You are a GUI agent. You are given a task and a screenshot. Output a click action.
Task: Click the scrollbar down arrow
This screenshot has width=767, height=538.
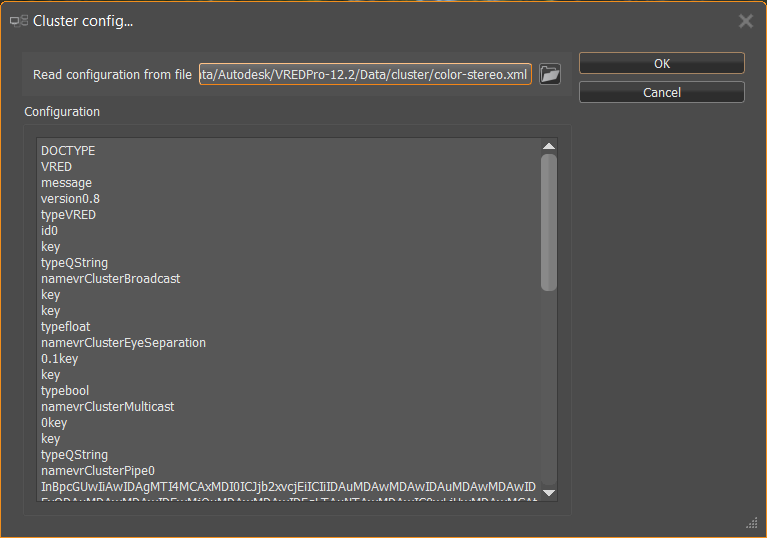click(549, 493)
